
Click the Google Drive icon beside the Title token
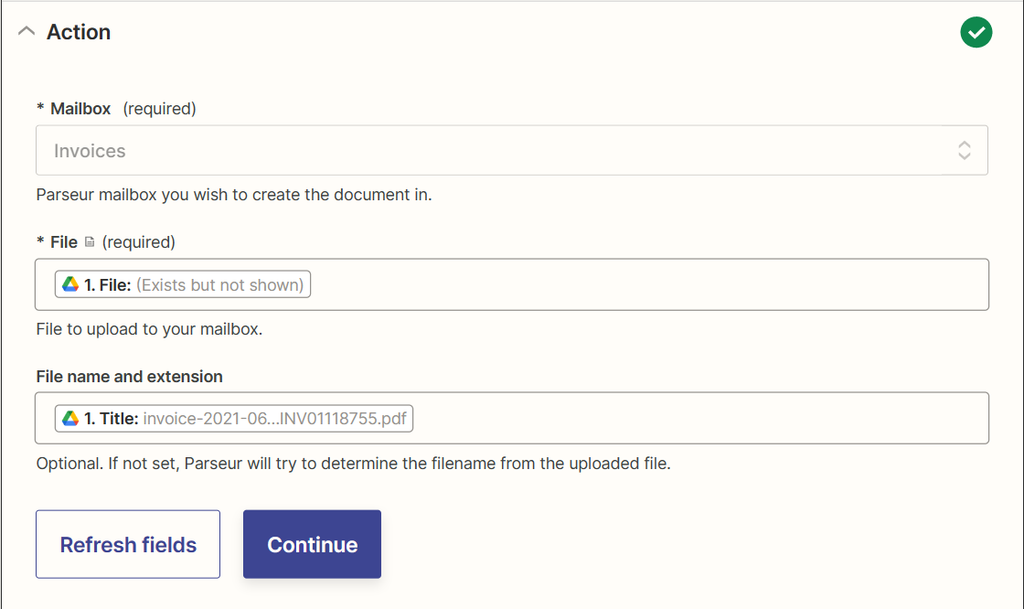point(70,418)
